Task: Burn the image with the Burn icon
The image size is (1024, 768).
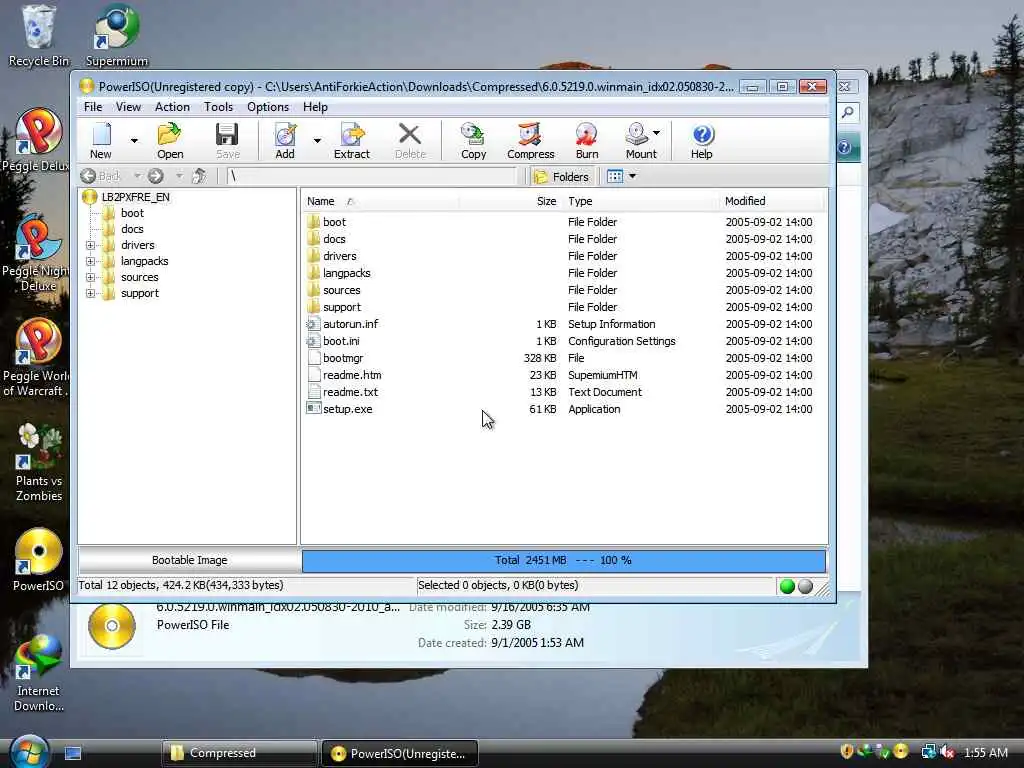Action: pos(586,140)
